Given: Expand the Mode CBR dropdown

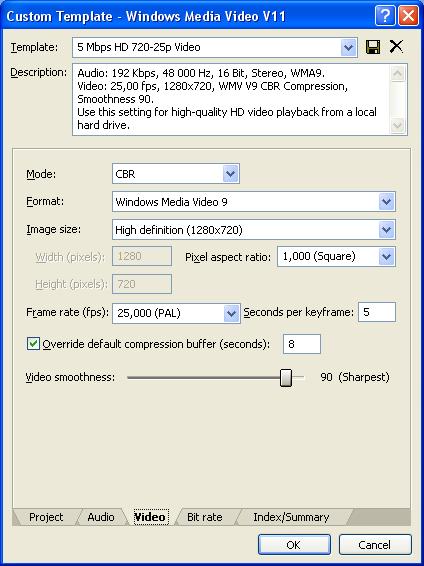Looking at the screenshot, I should [x=231, y=174].
